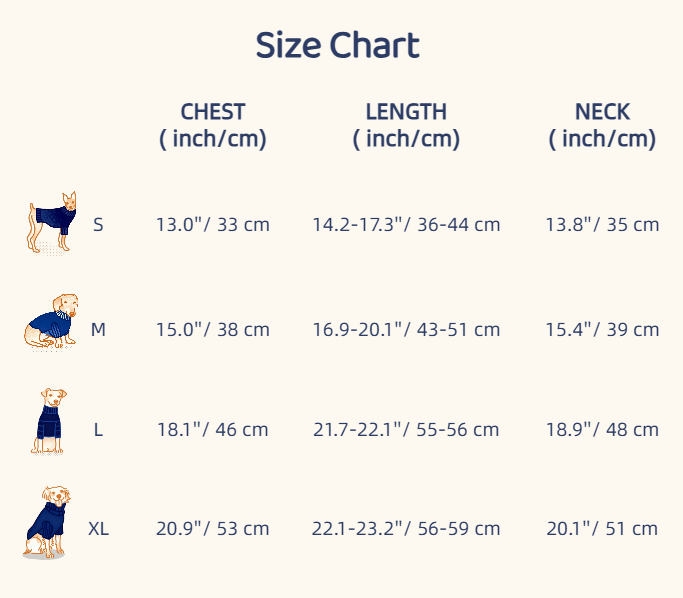This screenshot has height=598, width=683.
Task: Click the 20.1"/ 51 cm neck value
Action: click(602, 529)
